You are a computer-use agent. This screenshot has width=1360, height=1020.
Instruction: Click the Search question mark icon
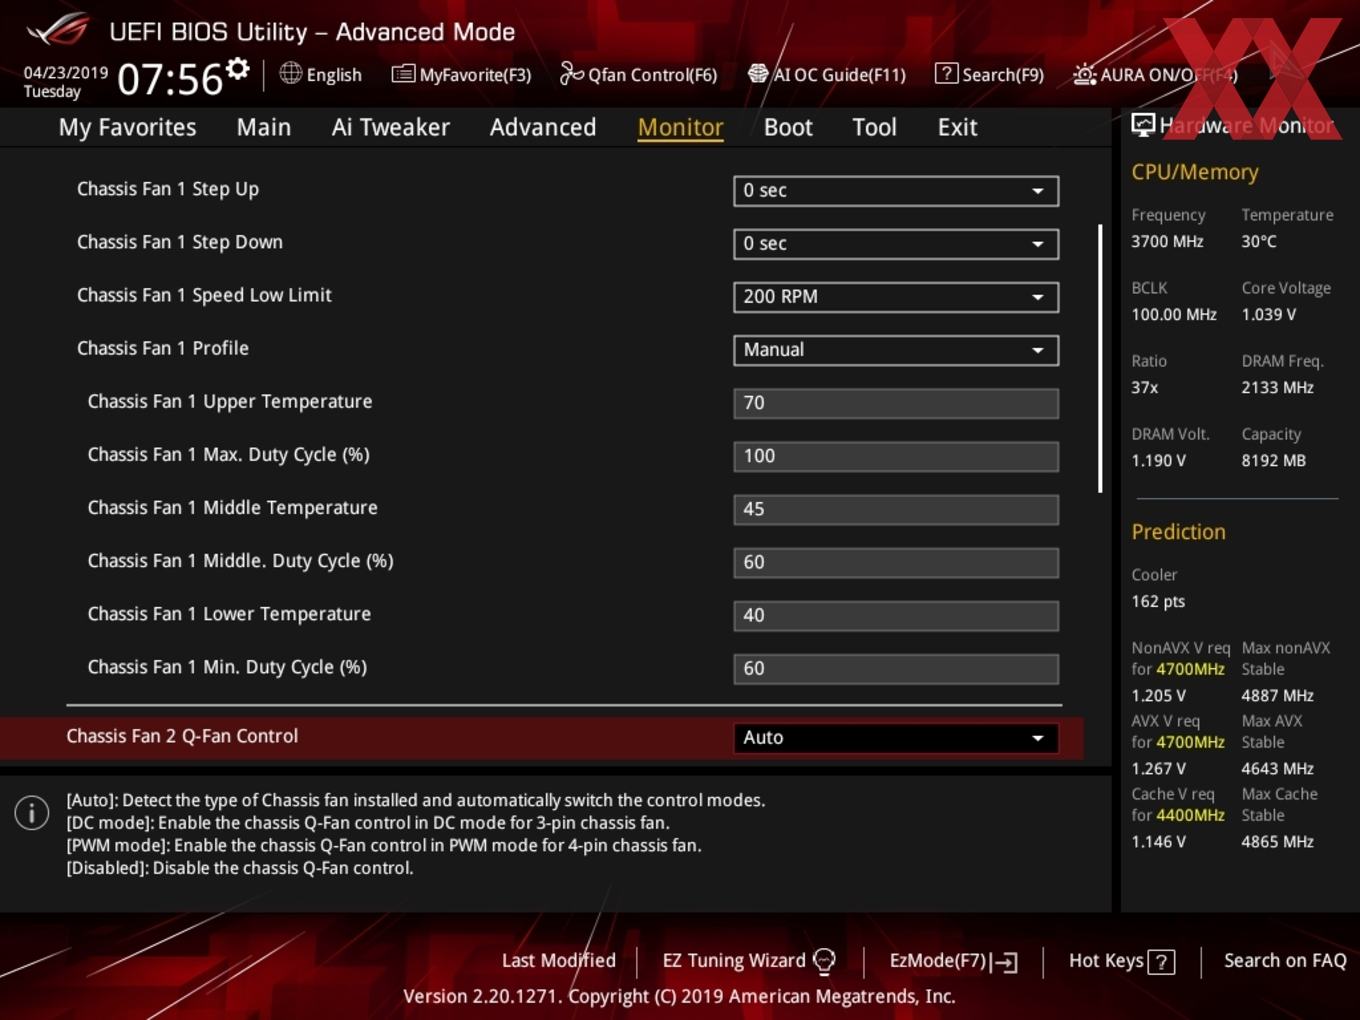click(x=946, y=73)
